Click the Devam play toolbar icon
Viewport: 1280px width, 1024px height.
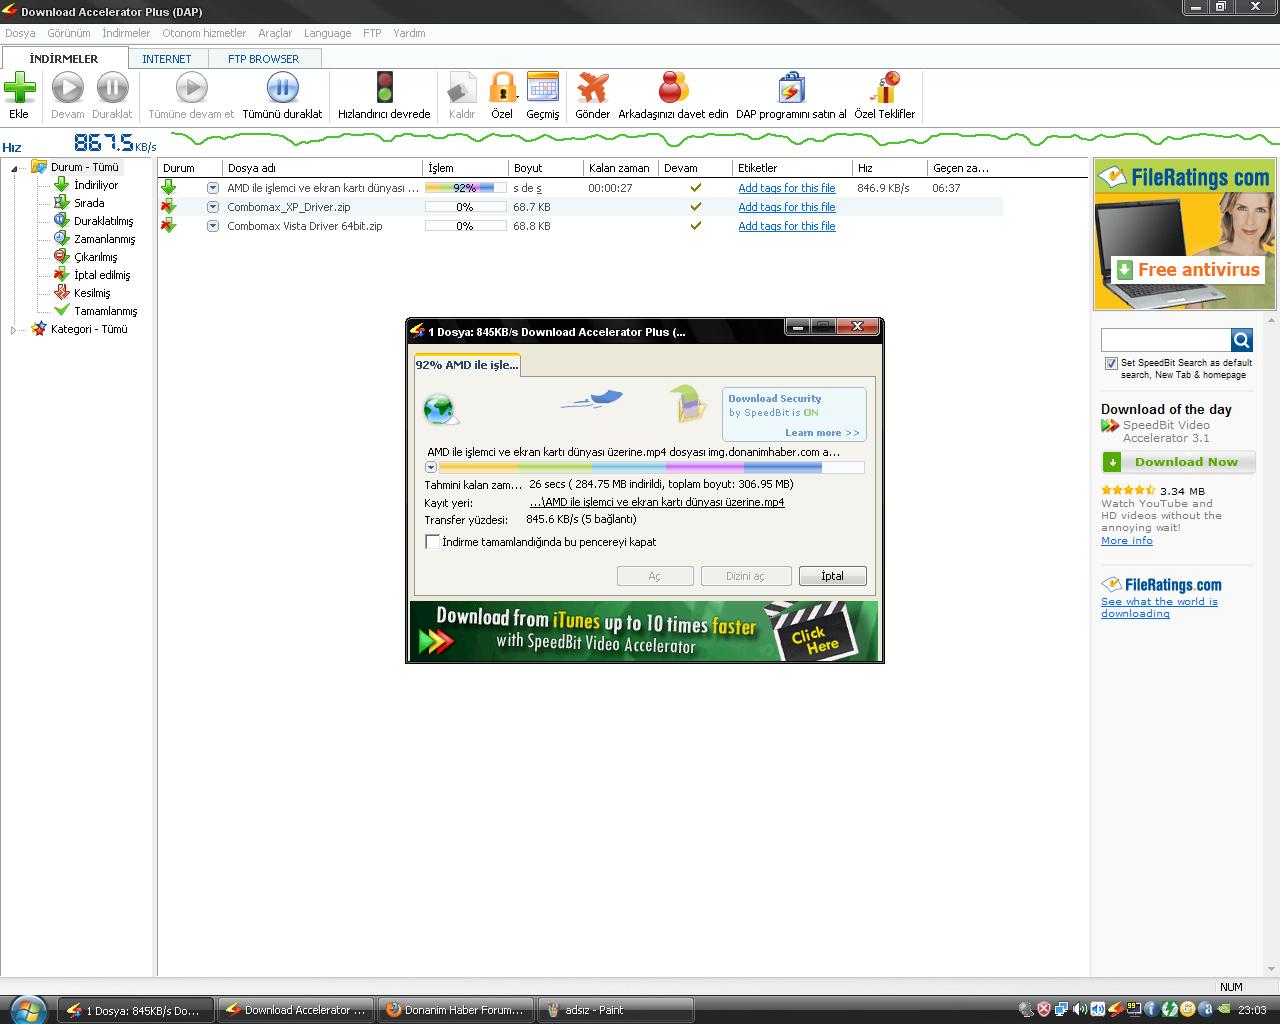(x=68, y=88)
